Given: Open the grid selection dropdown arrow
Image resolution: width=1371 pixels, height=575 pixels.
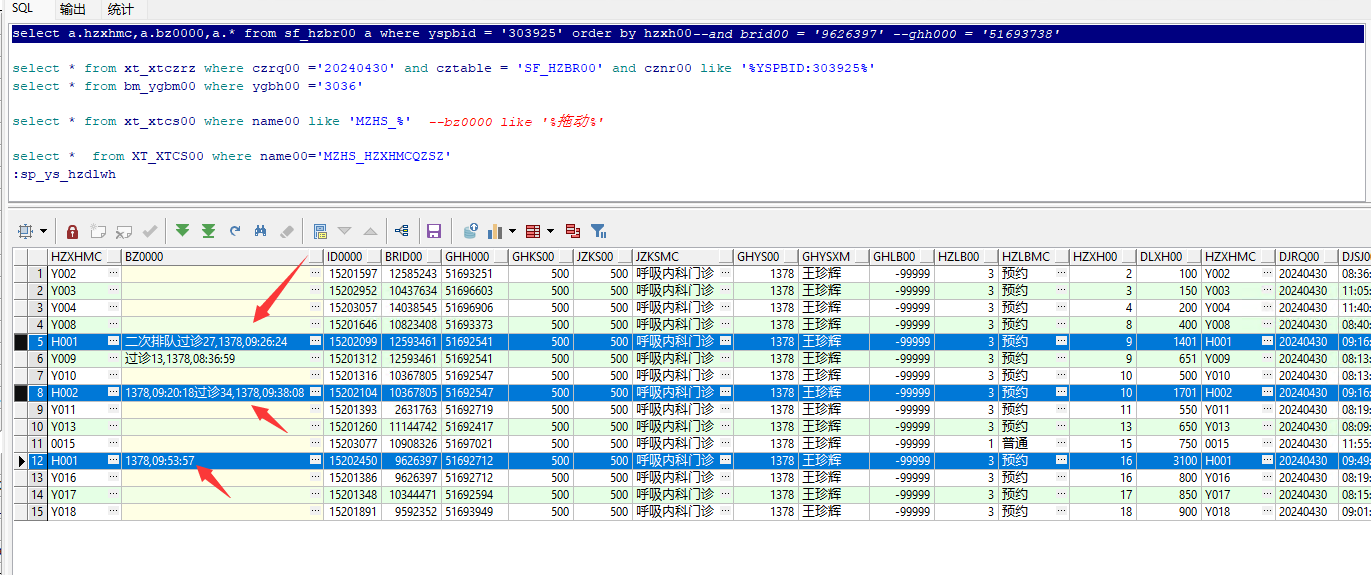Looking at the screenshot, I should pyautogui.click(x=44, y=231).
